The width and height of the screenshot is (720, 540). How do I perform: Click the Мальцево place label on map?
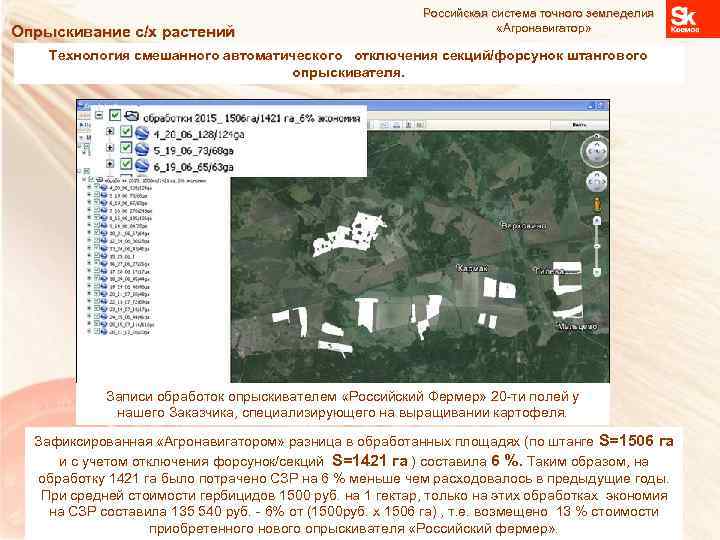pyautogui.click(x=578, y=326)
